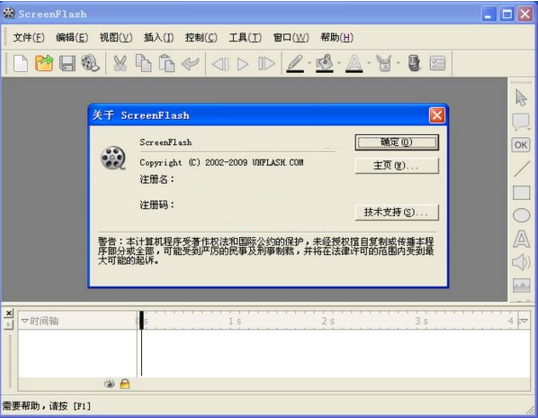The image size is (538, 418).
Task: Play the movie with triangle icon
Action: 243,64
